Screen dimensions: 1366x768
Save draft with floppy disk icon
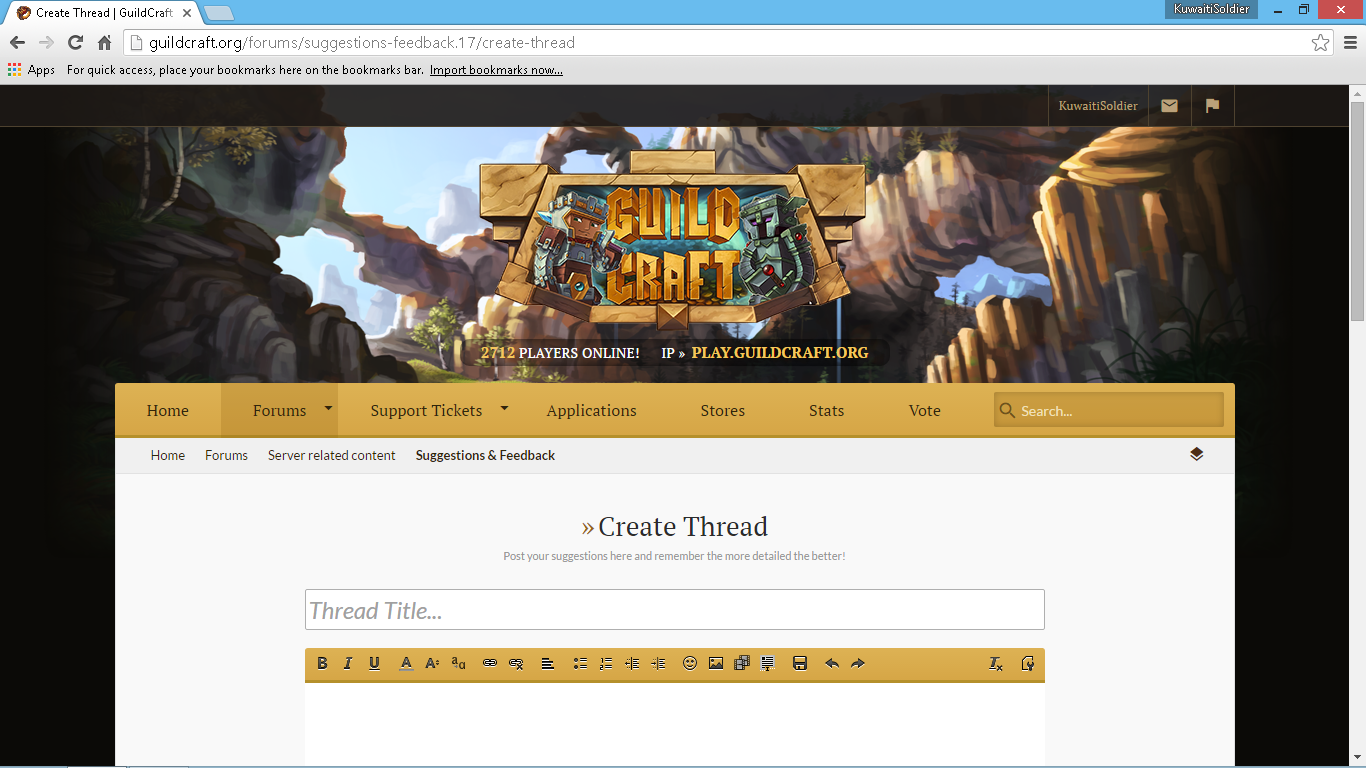[x=800, y=663]
